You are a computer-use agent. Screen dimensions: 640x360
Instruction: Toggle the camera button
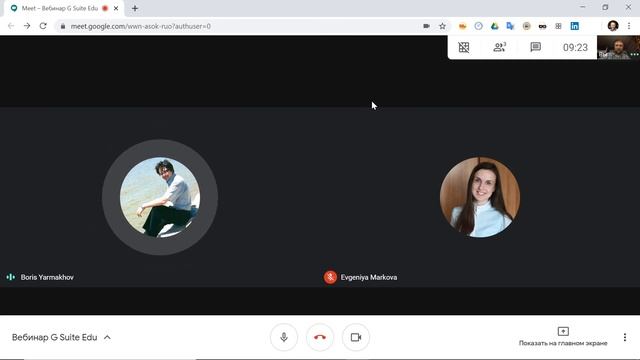(356, 337)
